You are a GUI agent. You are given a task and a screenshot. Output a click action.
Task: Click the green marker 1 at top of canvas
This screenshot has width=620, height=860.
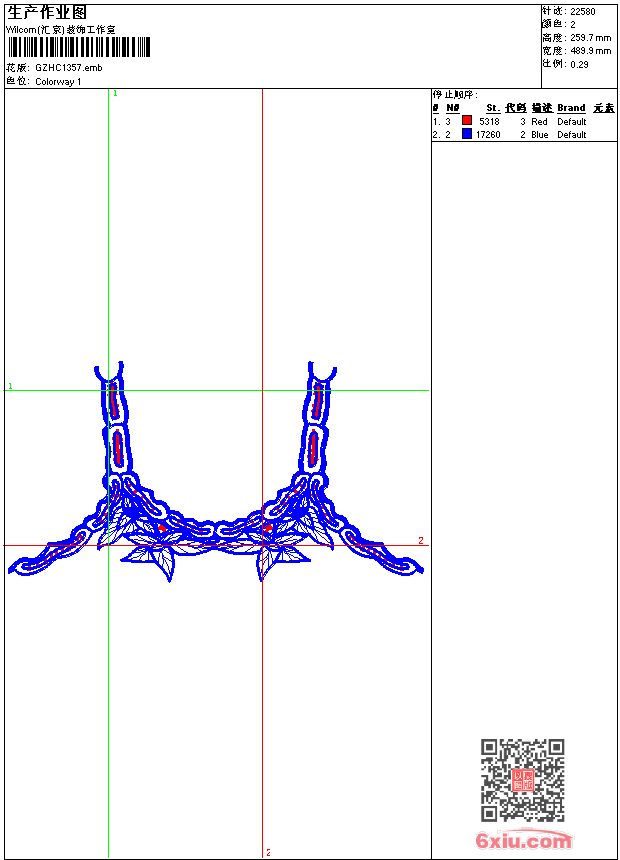coord(115,93)
